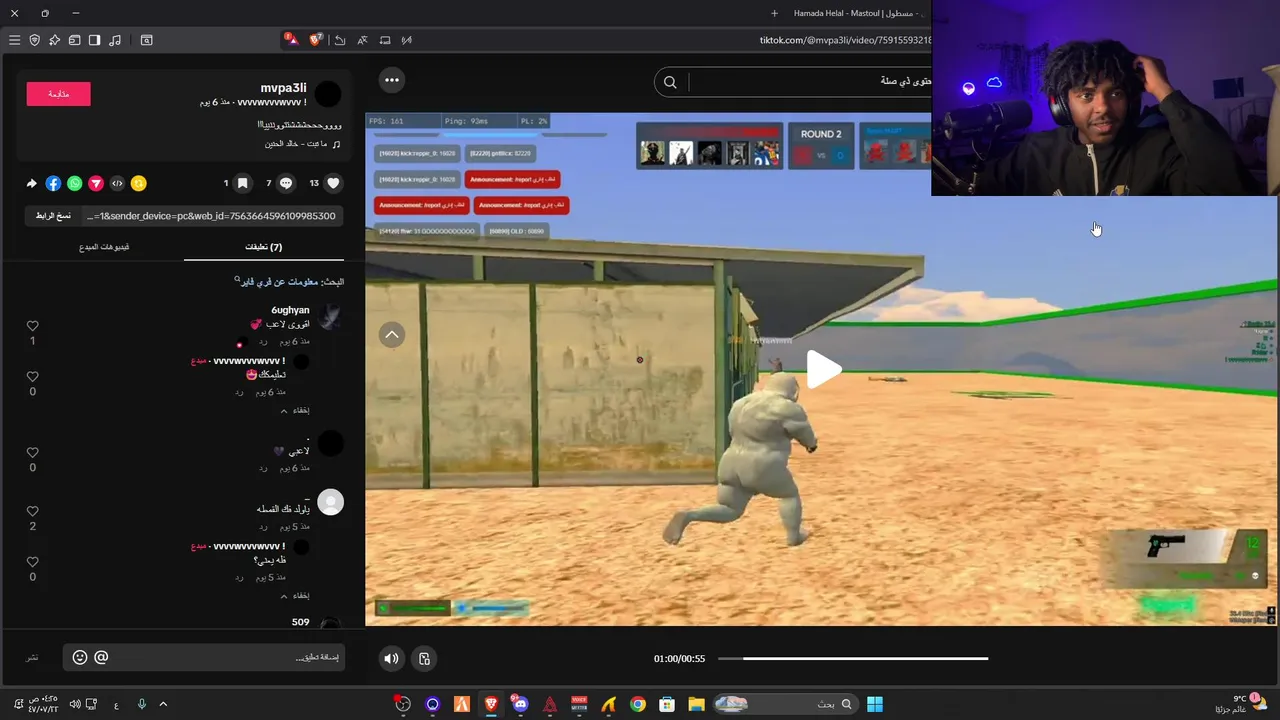Open the video three-dots more menu
This screenshot has height=720, width=1280.
click(392, 80)
